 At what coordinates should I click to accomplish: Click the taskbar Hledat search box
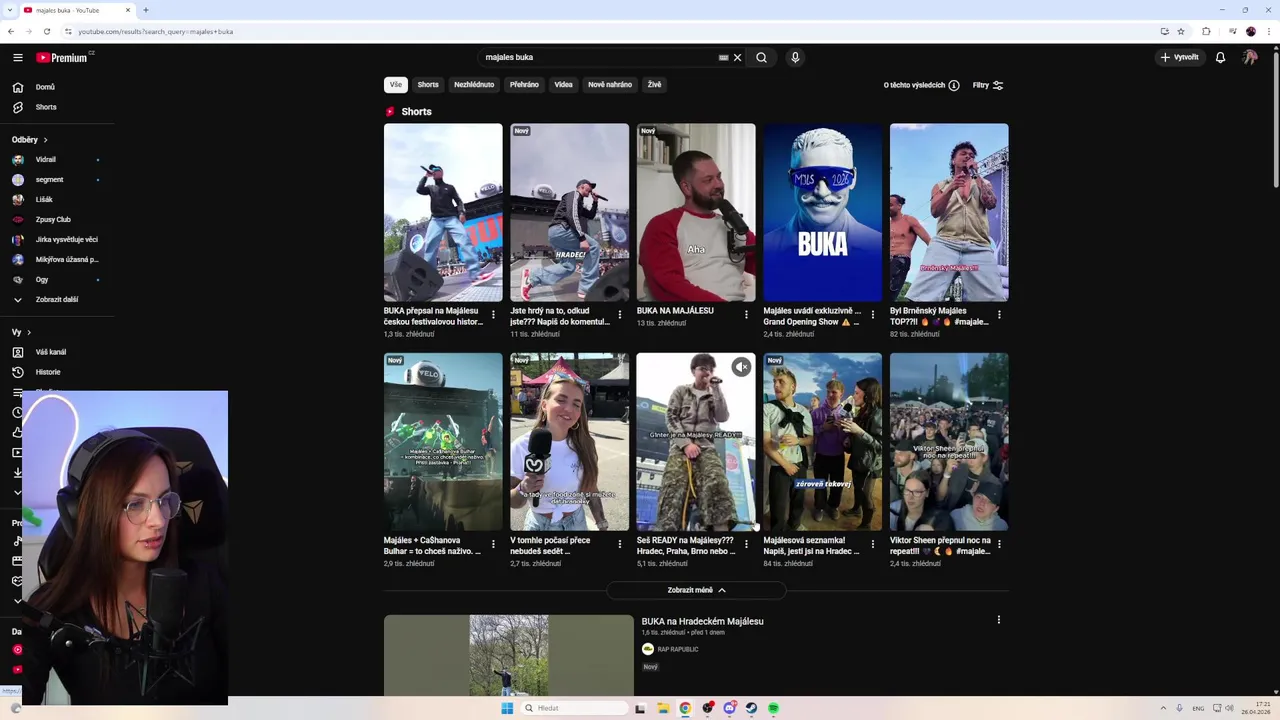click(x=575, y=708)
